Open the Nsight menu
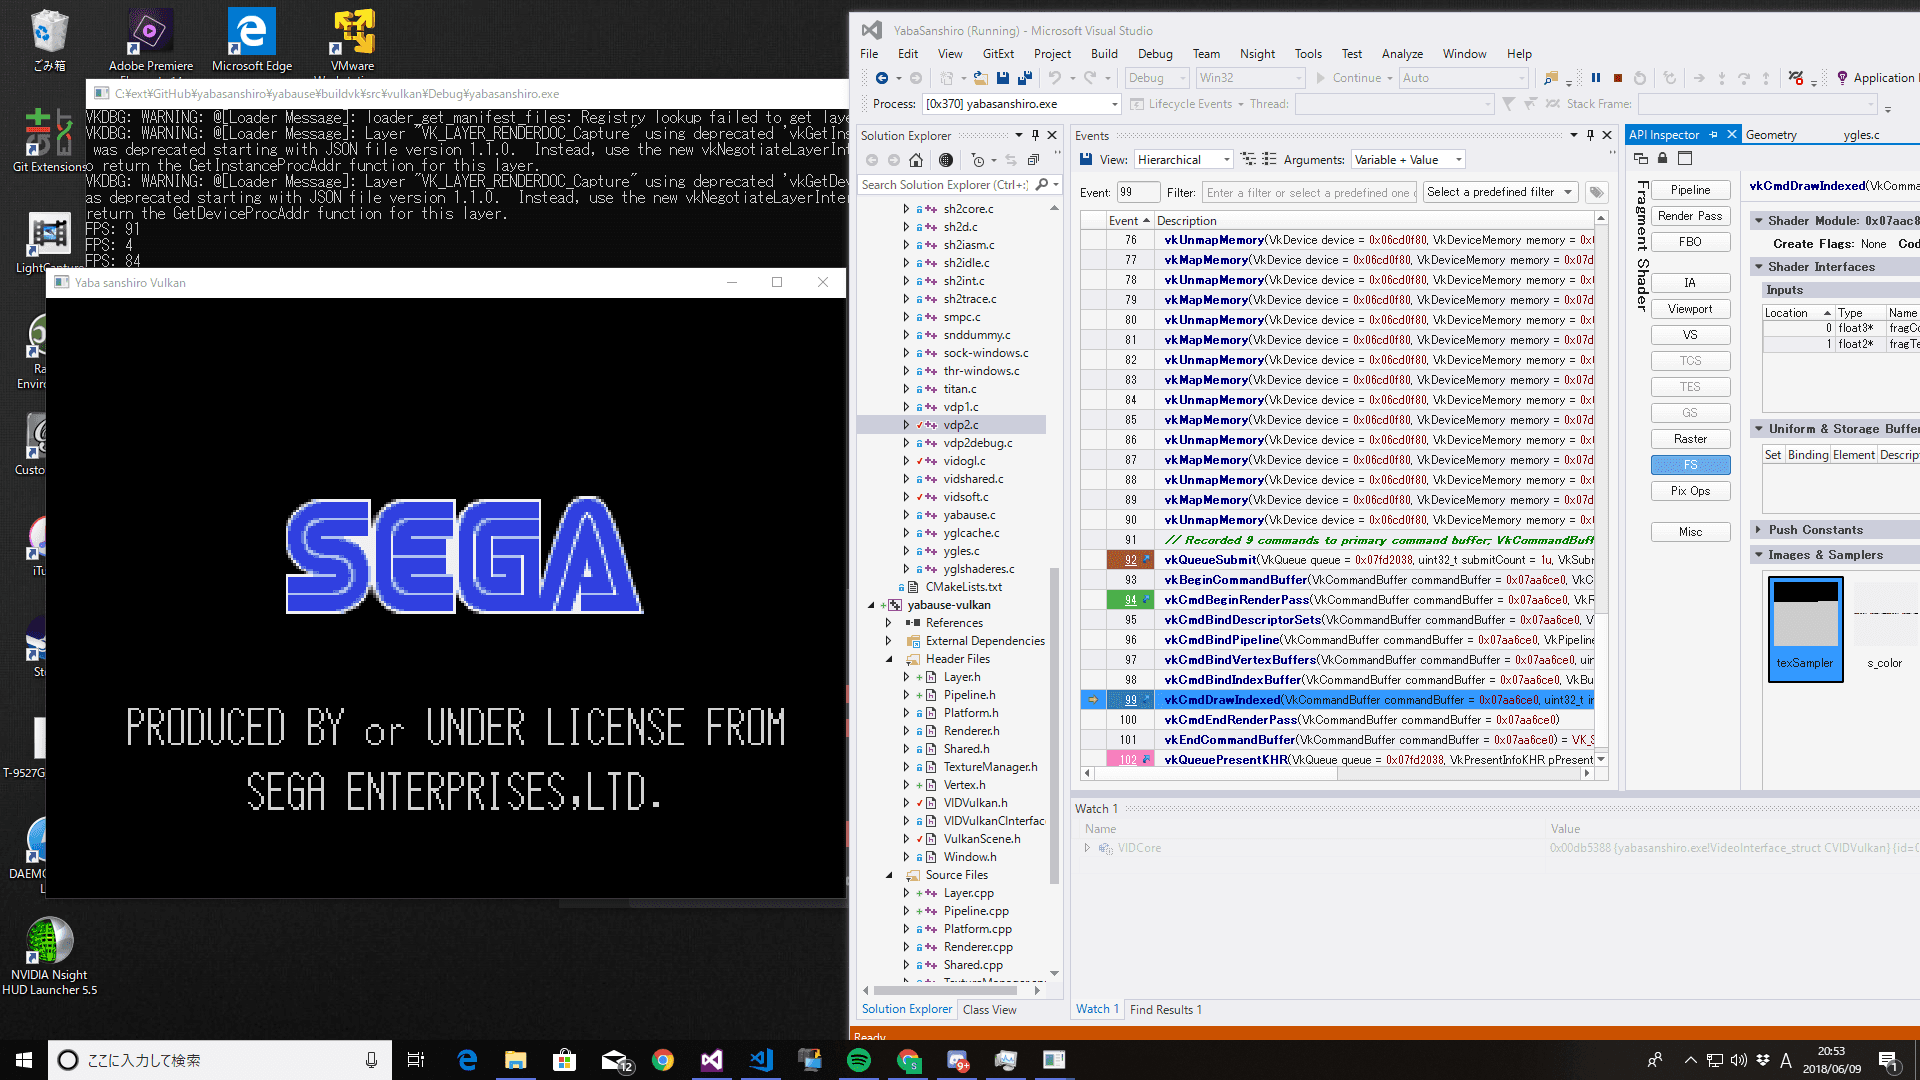The image size is (1920, 1080). point(1257,54)
